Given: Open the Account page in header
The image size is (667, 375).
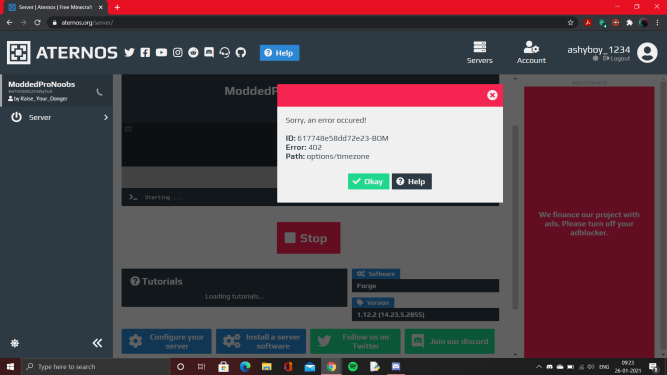Looking at the screenshot, I should pyautogui.click(x=531, y=53).
